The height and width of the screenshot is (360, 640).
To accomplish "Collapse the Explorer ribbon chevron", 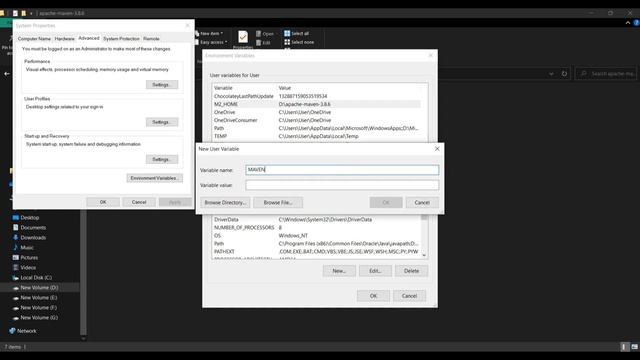I will pyautogui.click(x=628, y=23).
